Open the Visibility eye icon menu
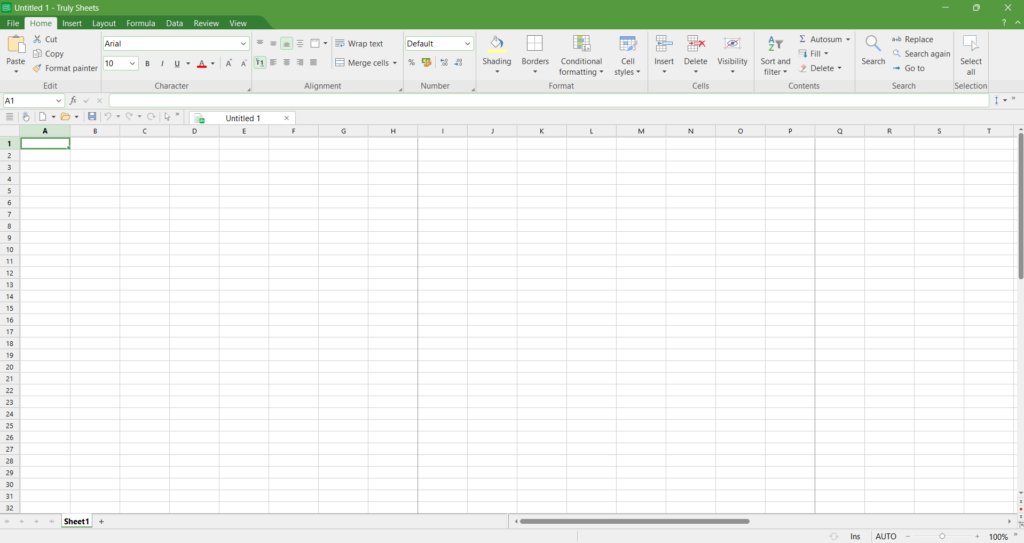This screenshot has height=543, width=1024. (732, 44)
